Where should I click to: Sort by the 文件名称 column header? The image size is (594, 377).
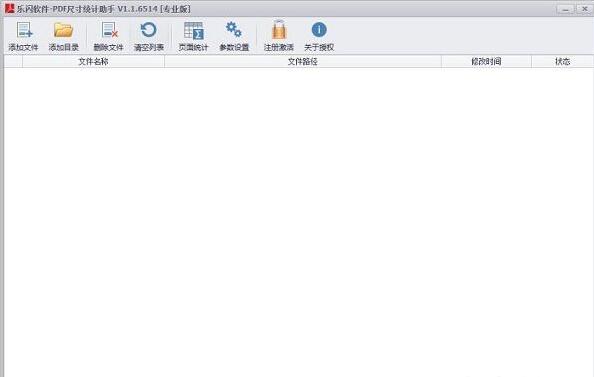point(94,61)
